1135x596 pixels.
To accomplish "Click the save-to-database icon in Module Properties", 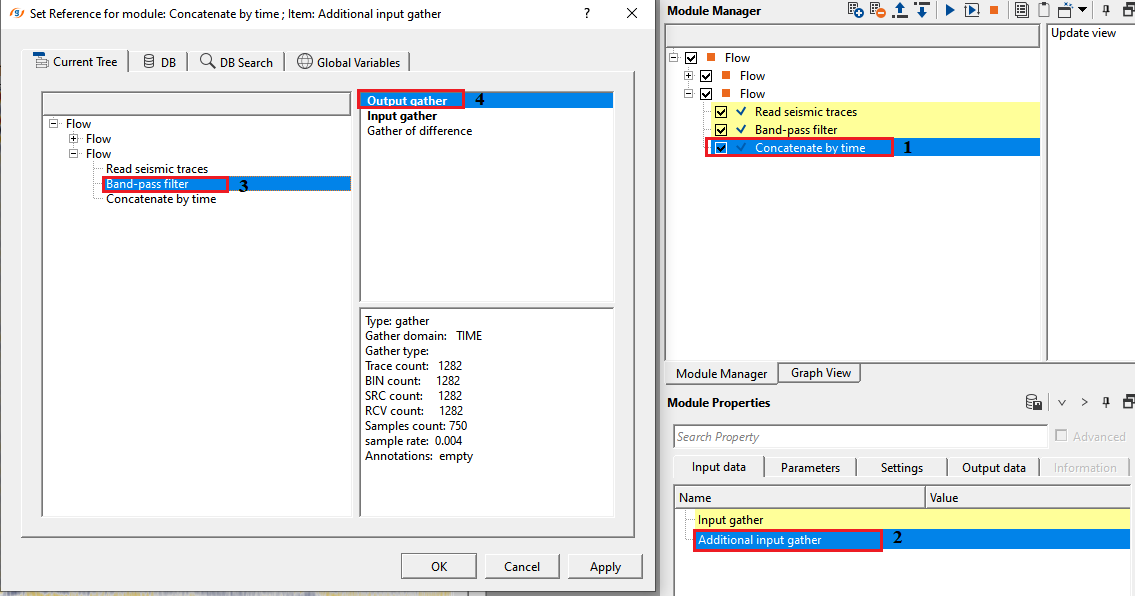I will pyautogui.click(x=1034, y=403).
